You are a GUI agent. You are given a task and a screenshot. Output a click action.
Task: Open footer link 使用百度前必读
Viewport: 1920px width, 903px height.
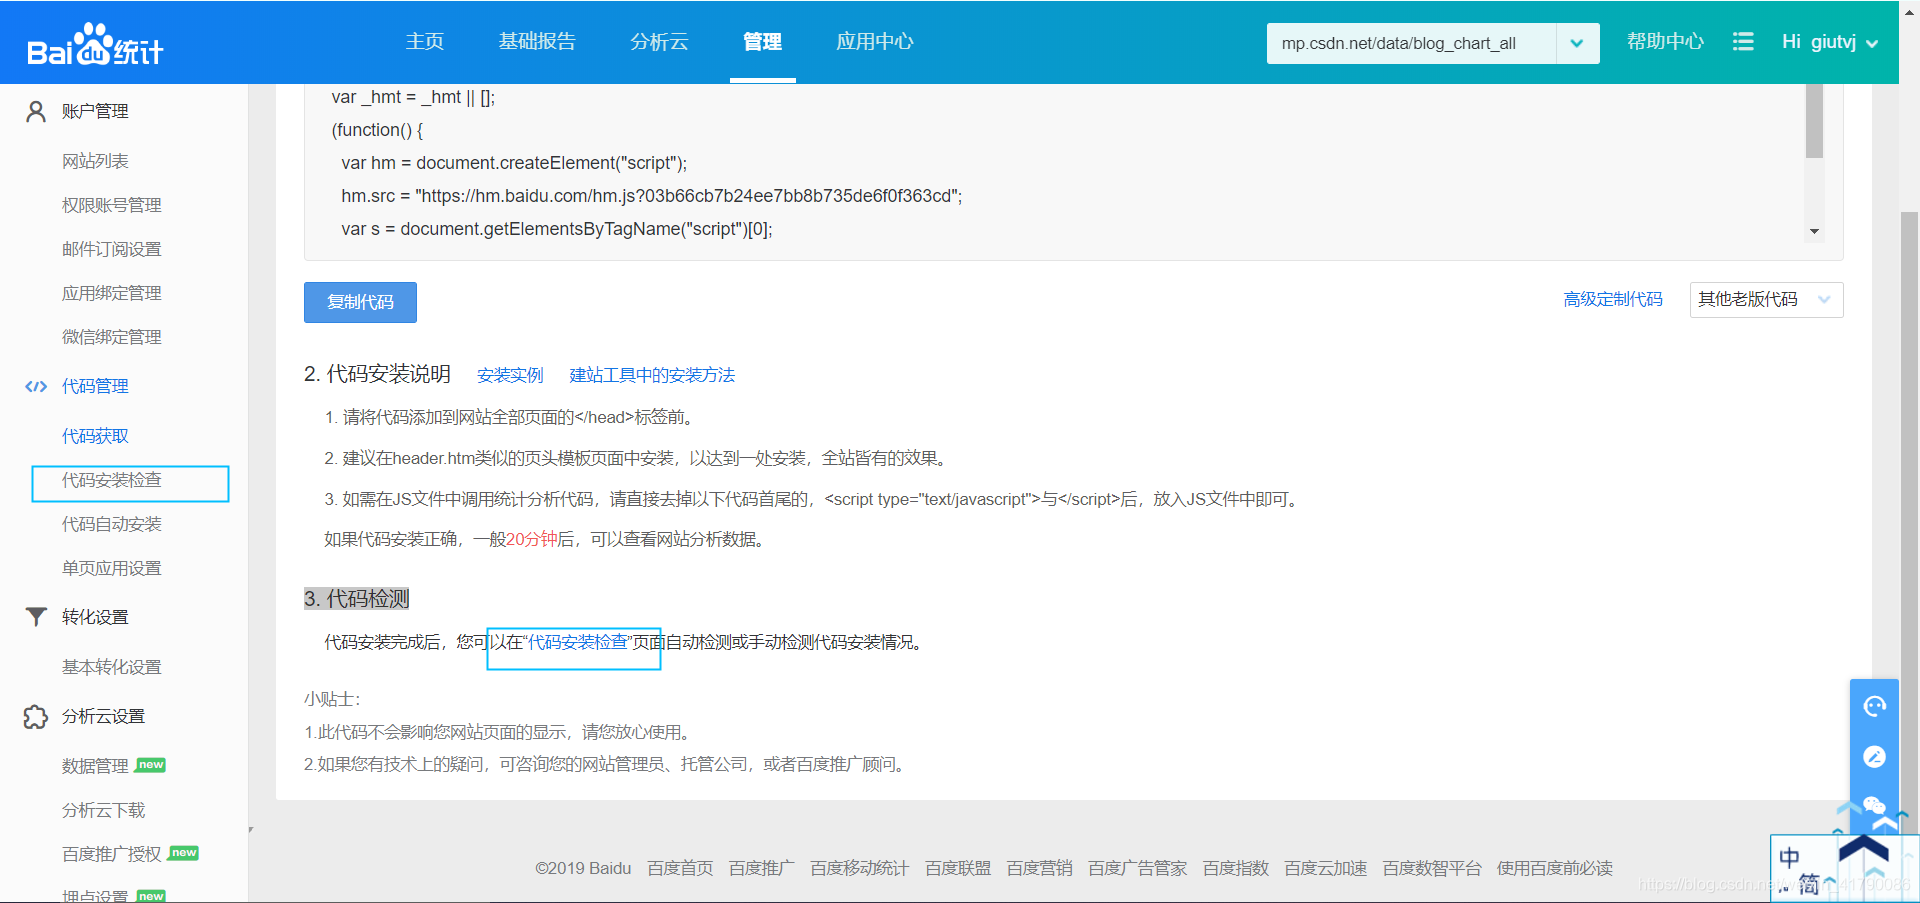click(x=1555, y=868)
